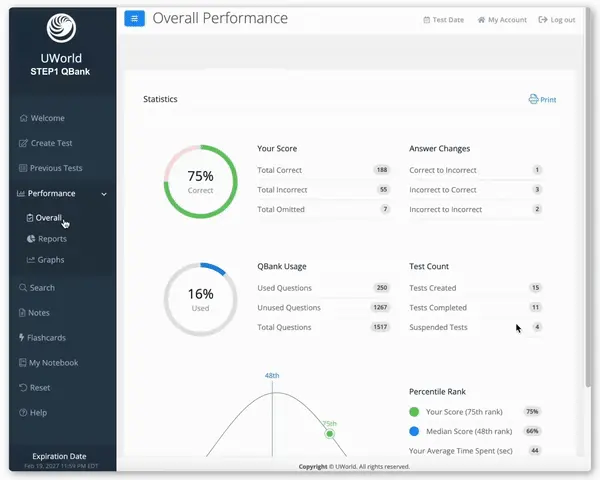Click the Log out link
This screenshot has height=480, width=600.
click(557, 20)
